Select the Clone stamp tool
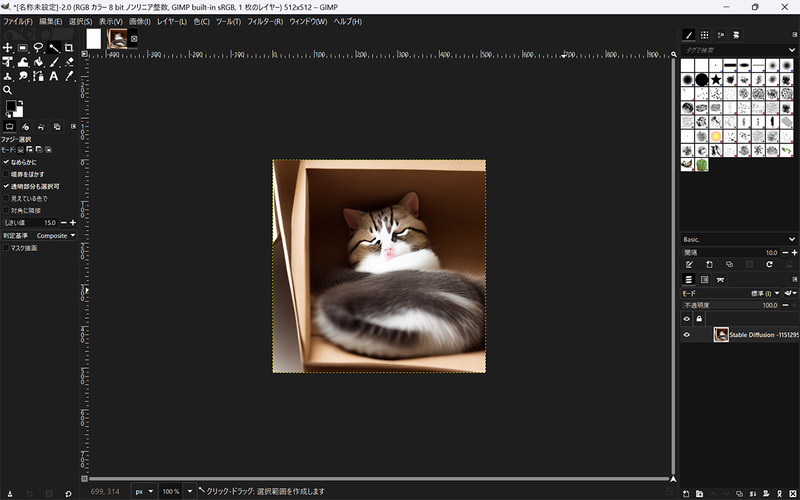Screen dimensions: 800x500 coord(8,77)
